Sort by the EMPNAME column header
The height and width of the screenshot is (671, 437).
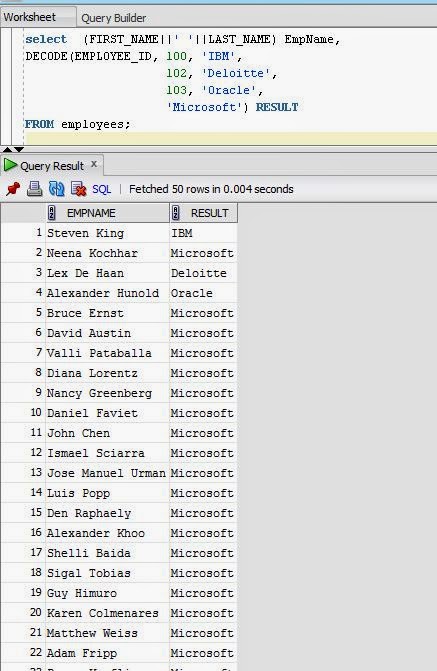click(x=107, y=213)
